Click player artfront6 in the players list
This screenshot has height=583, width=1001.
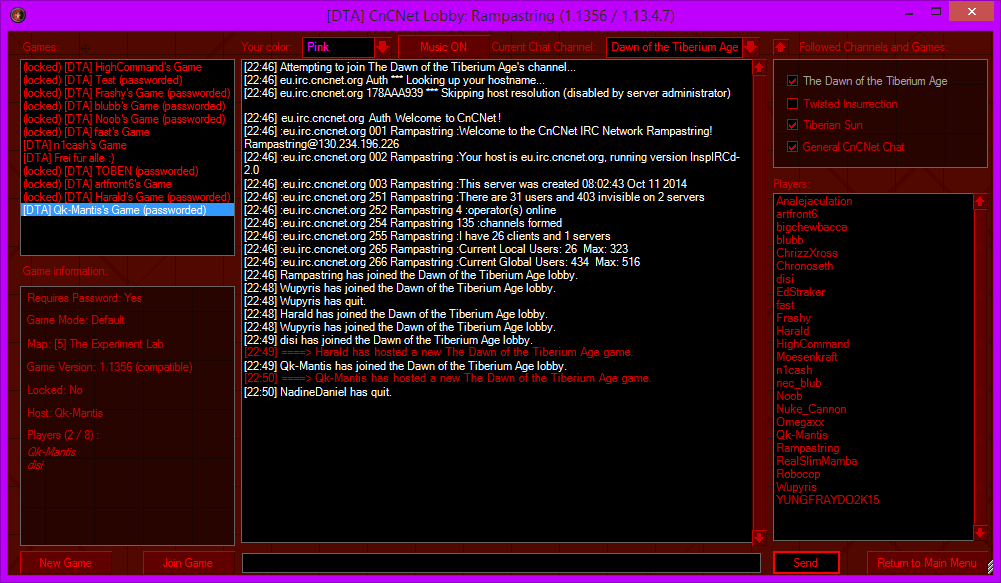pyautogui.click(x=797, y=214)
